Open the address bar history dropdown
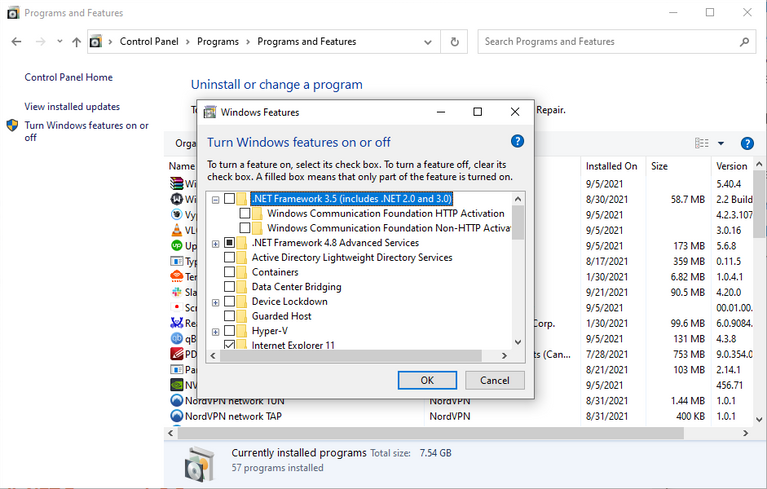Screen dimensions: 767x489 tap(428, 42)
